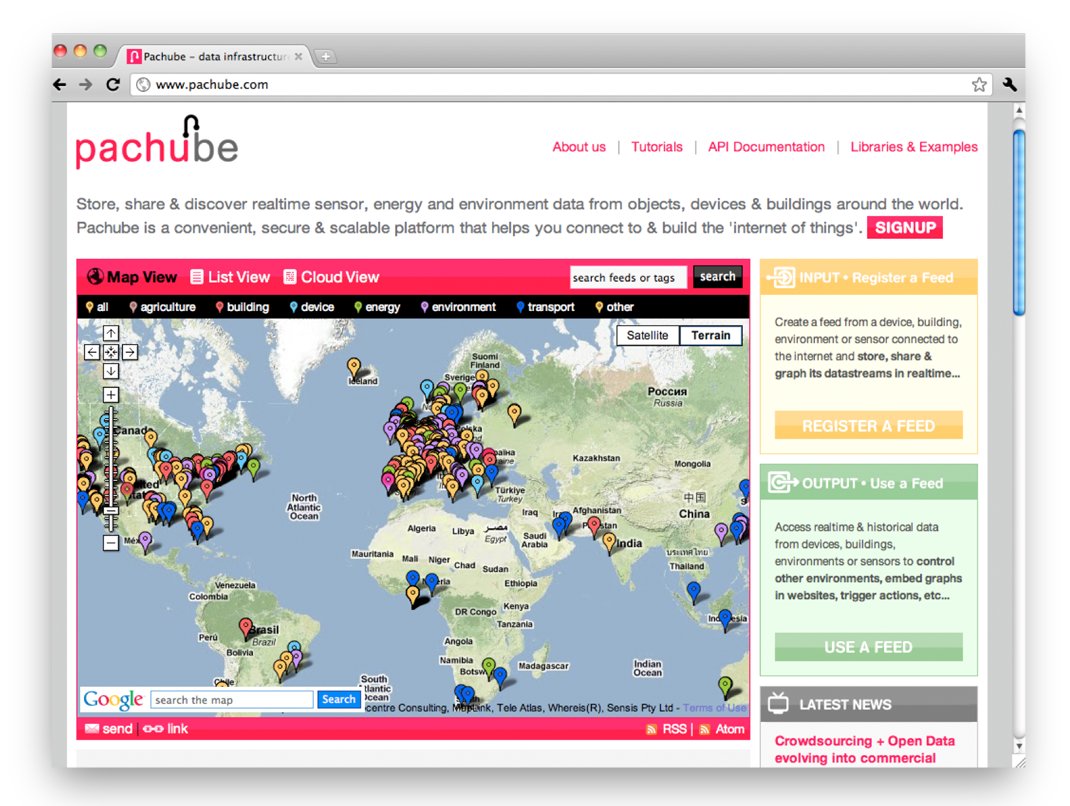Filter map by energy tag
The width and height of the screenshot is (1070, 806).
(x=377, y=307)
